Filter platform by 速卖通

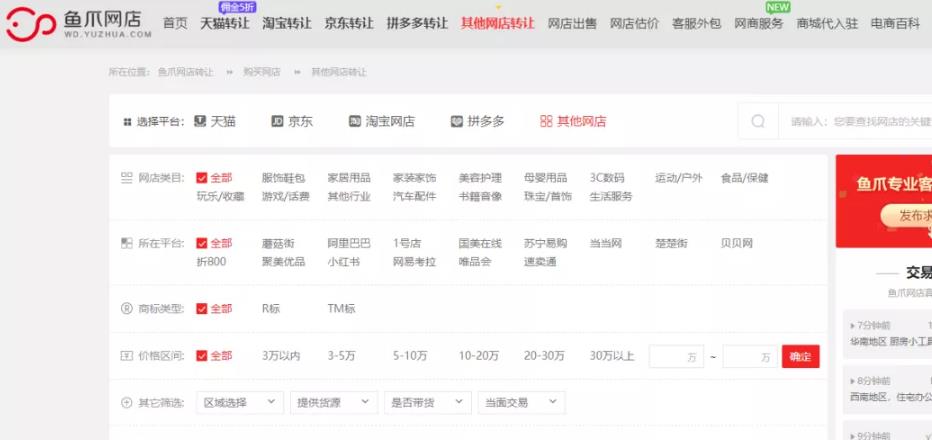coord(540,262)
